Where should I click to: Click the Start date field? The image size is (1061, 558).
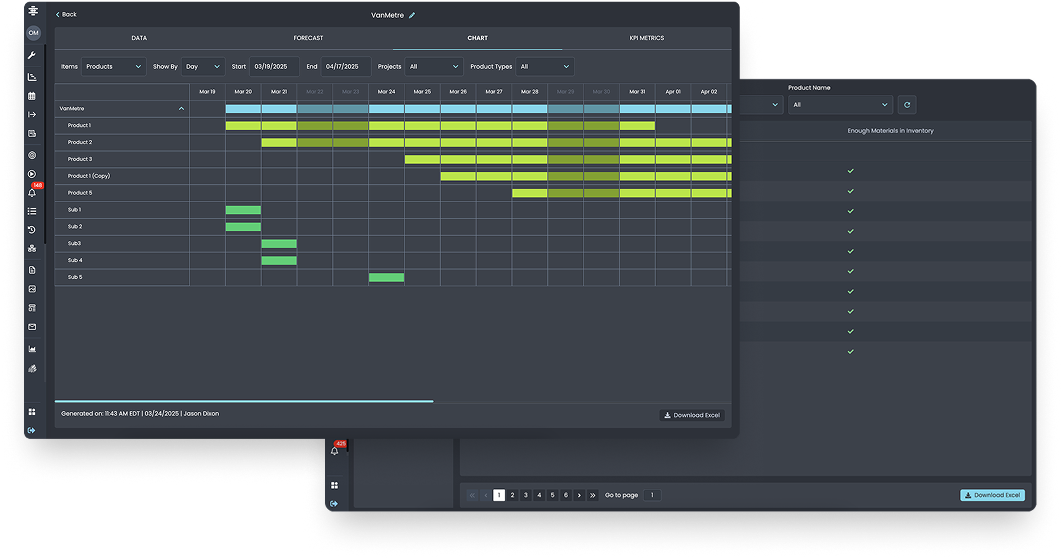tap(274, 67)
